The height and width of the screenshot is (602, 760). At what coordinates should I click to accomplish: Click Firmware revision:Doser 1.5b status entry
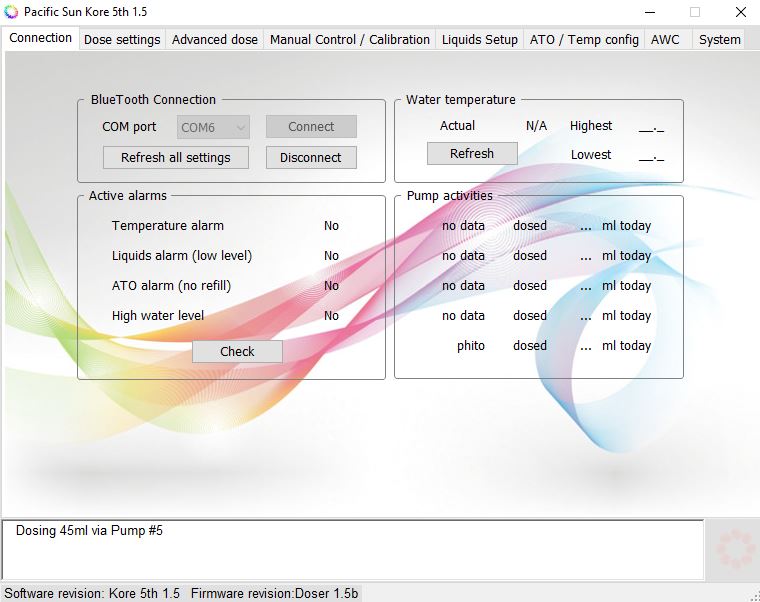click(274, 593)
